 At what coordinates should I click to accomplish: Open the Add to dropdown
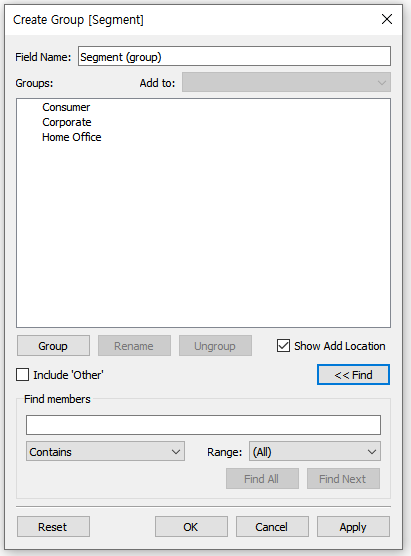pos(286,83)
